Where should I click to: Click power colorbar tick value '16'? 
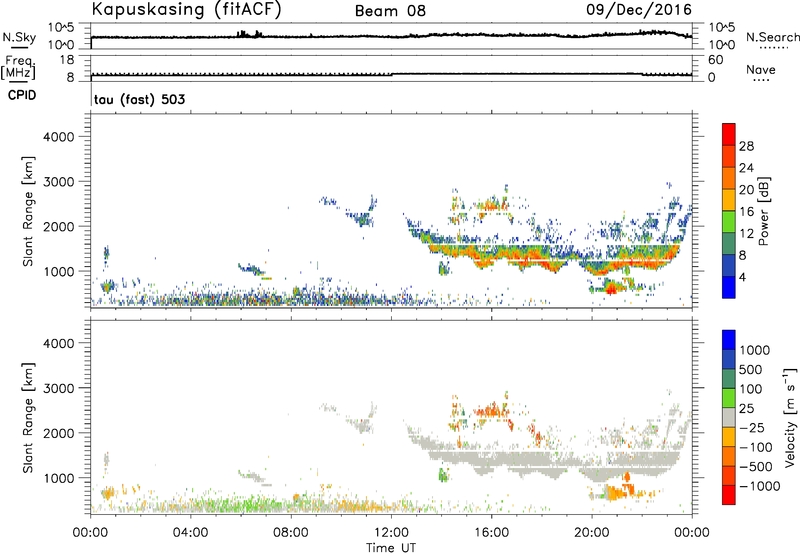(x=746, y=212)
